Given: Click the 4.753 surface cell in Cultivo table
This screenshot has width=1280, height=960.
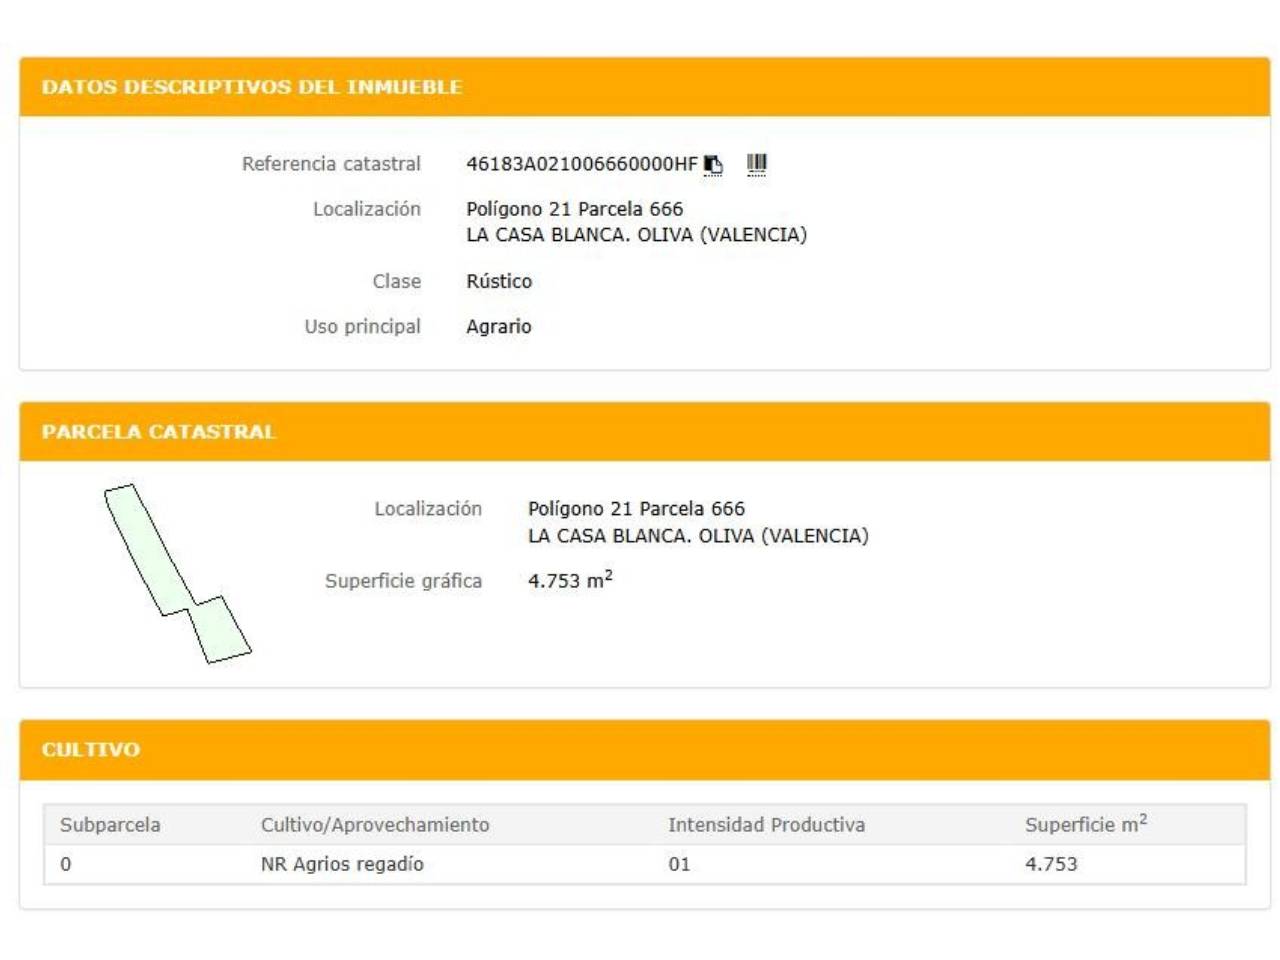Looking at the screenshot, I should tap(1051, 864).
